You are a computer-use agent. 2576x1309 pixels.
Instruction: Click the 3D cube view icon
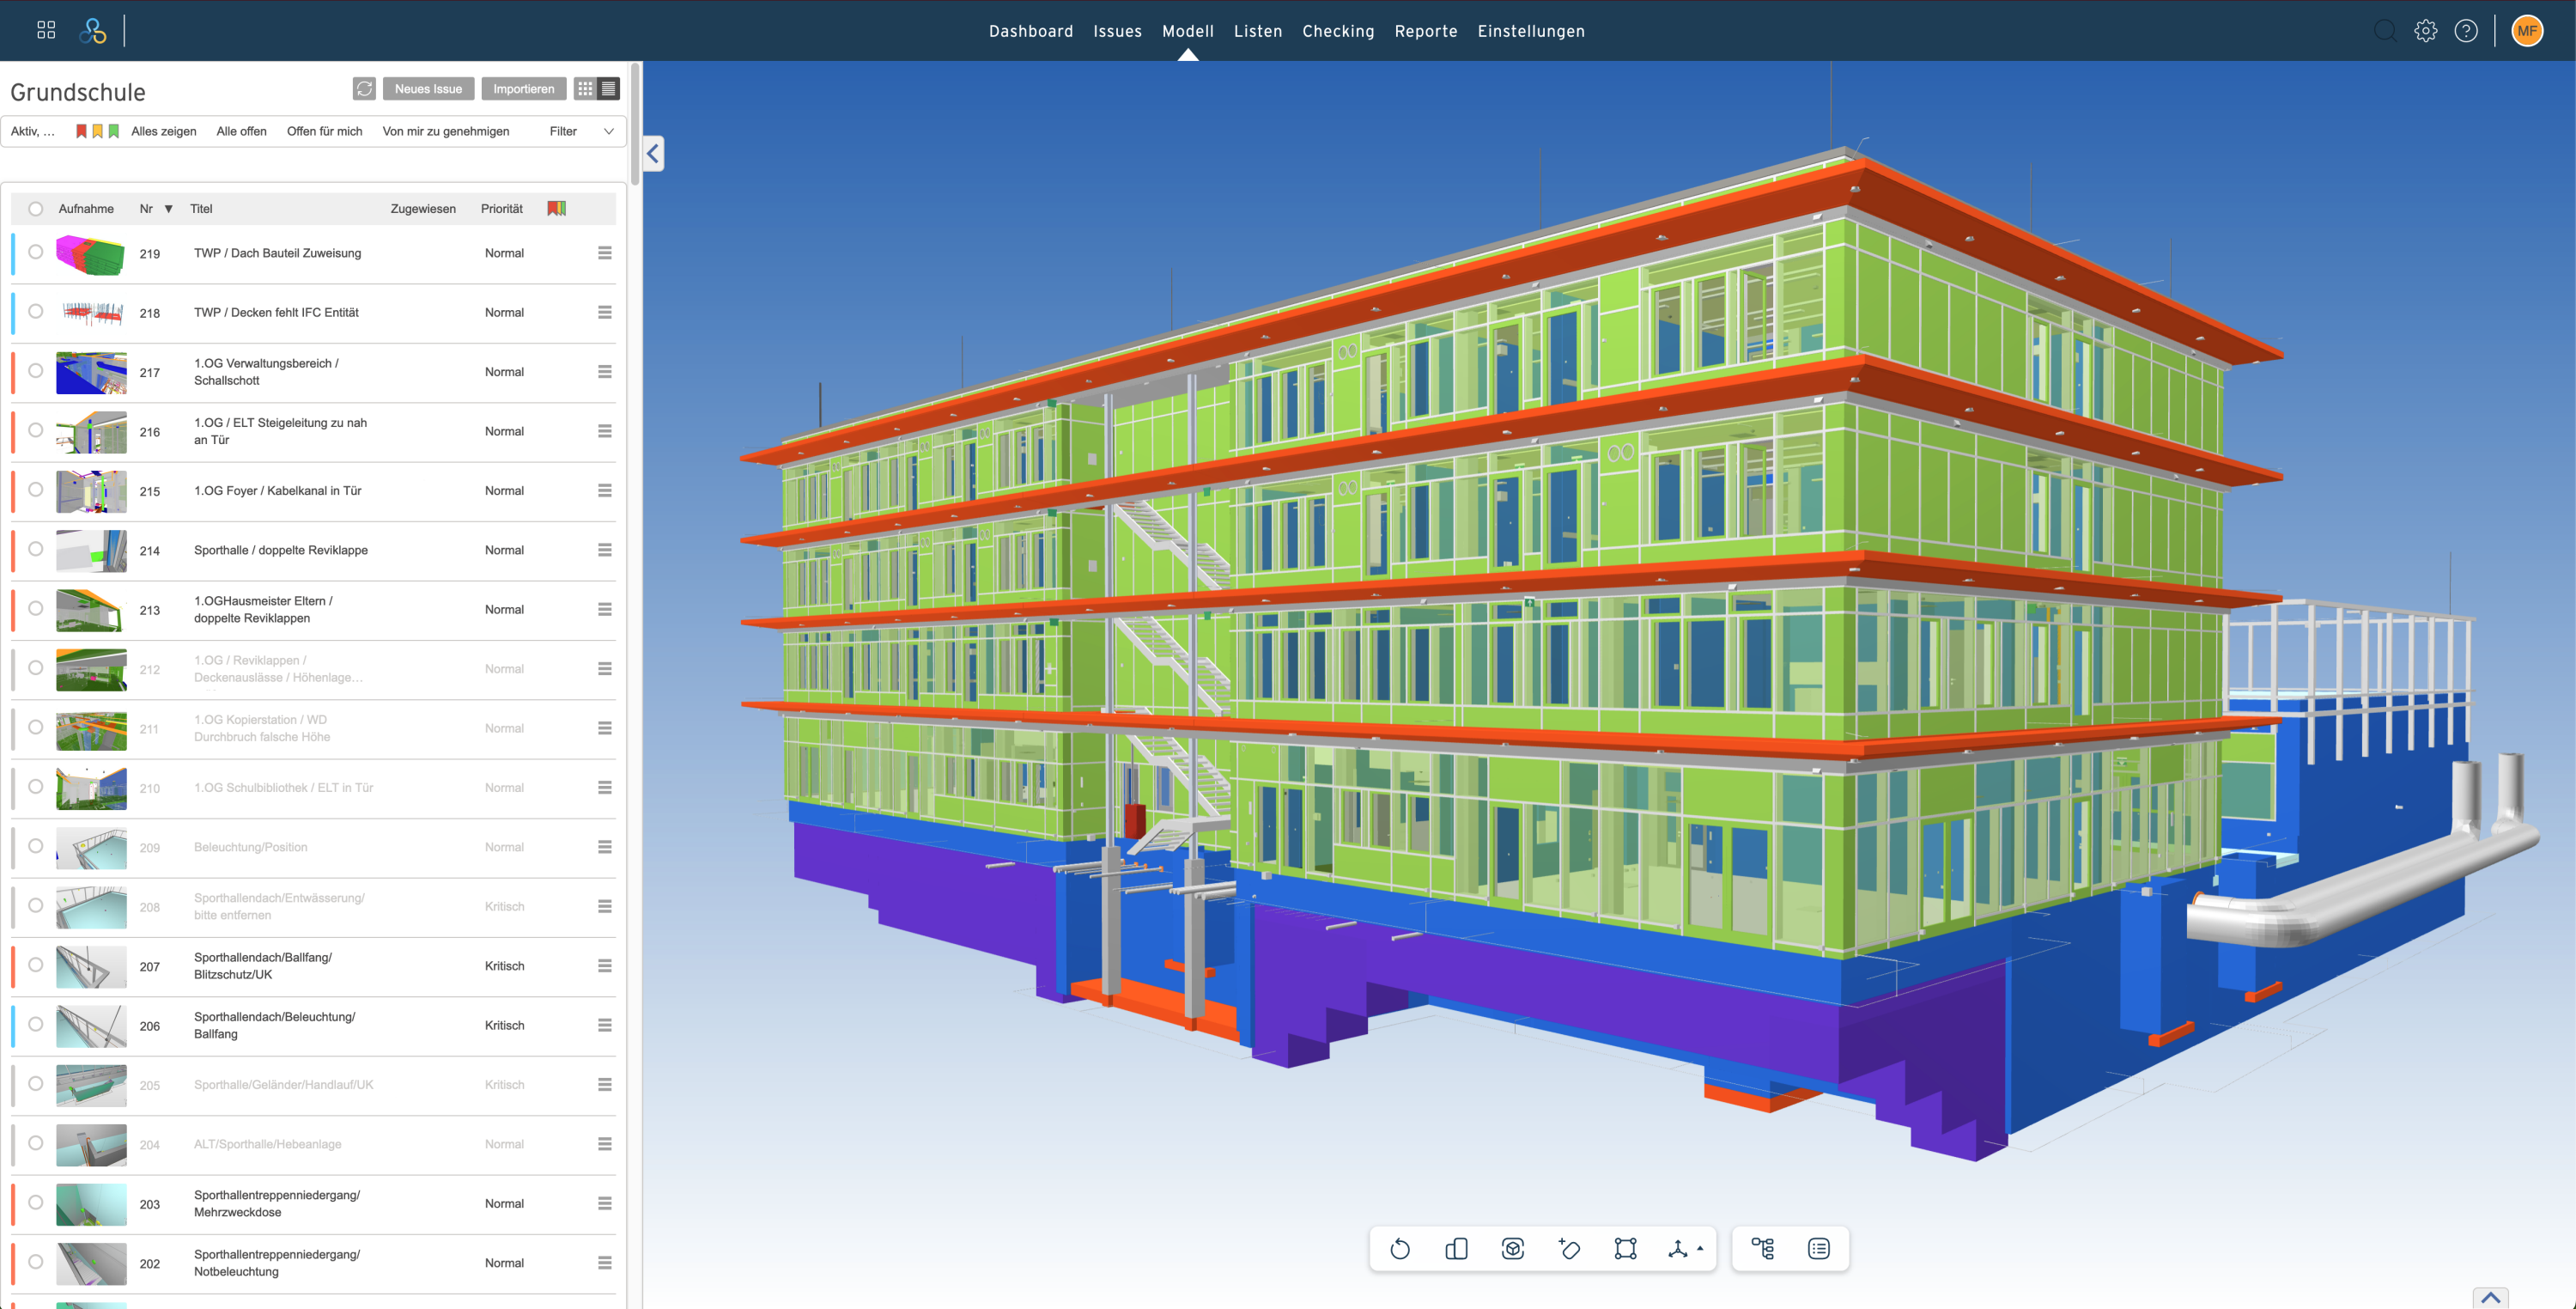point(1512,1249)
